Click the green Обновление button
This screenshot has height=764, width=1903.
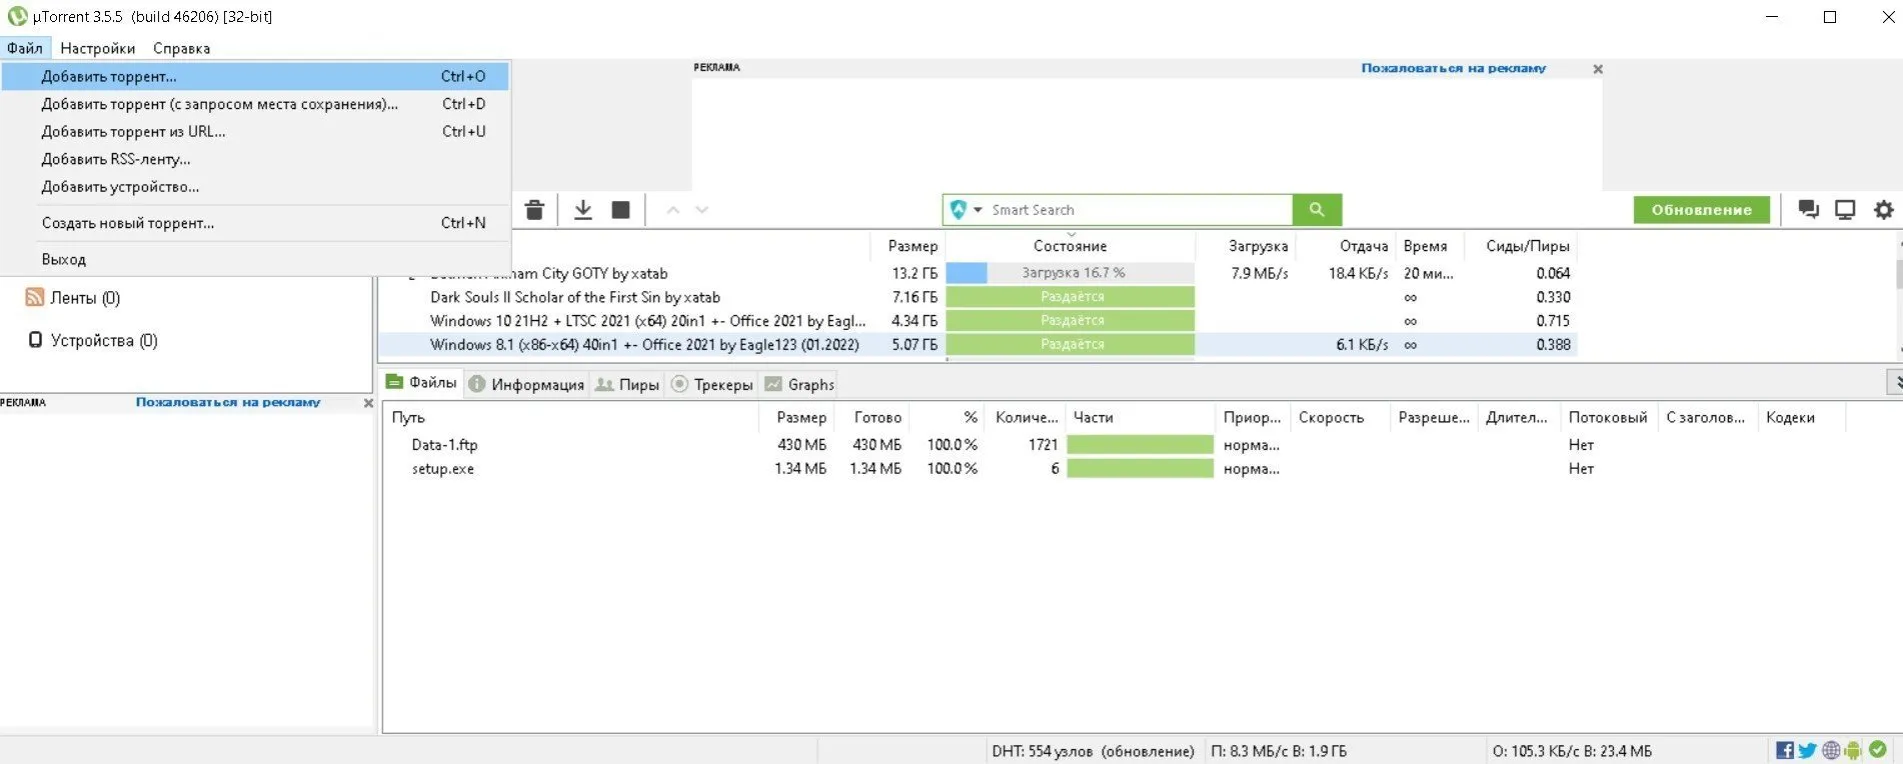1702,210
